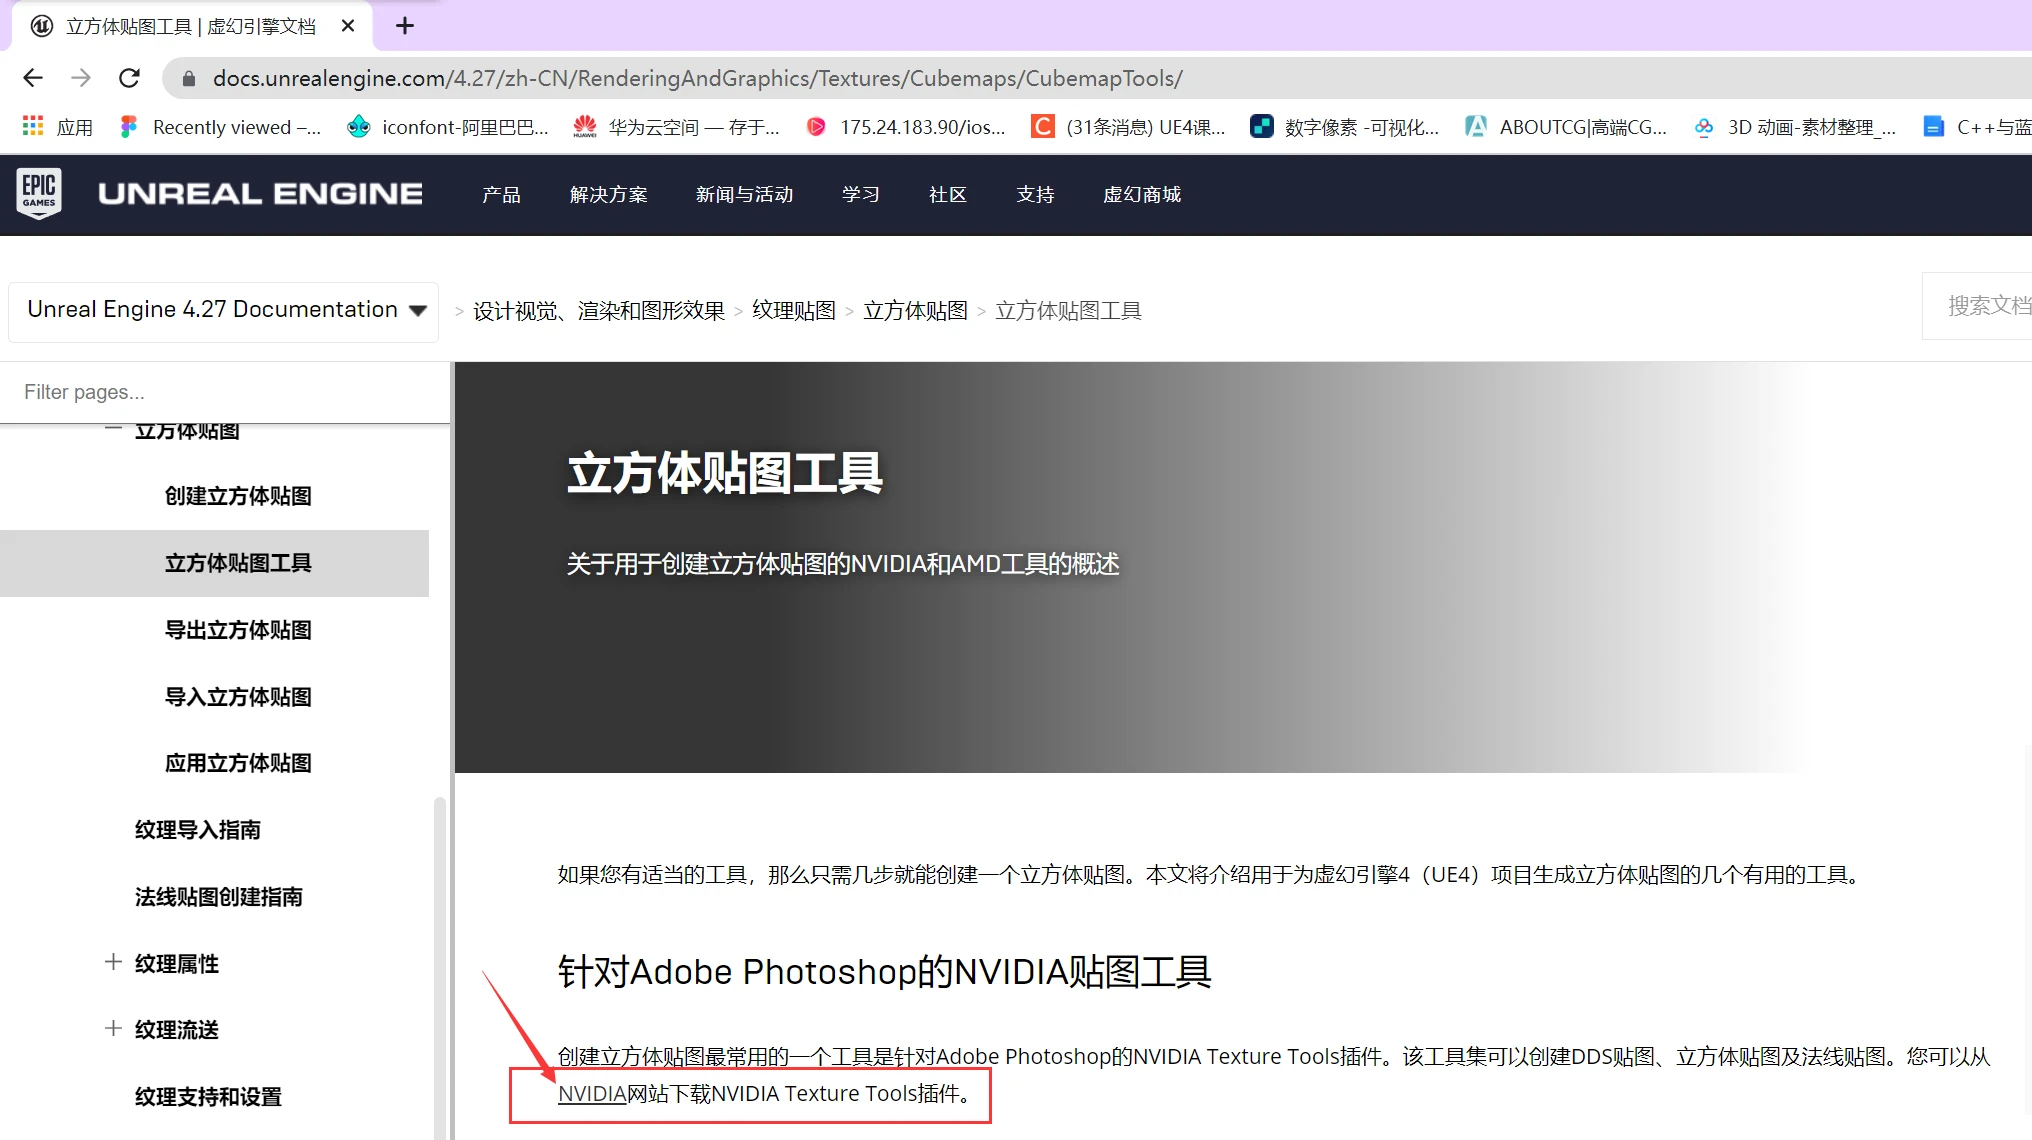Open the 支持 menu

pos(1035,194)
